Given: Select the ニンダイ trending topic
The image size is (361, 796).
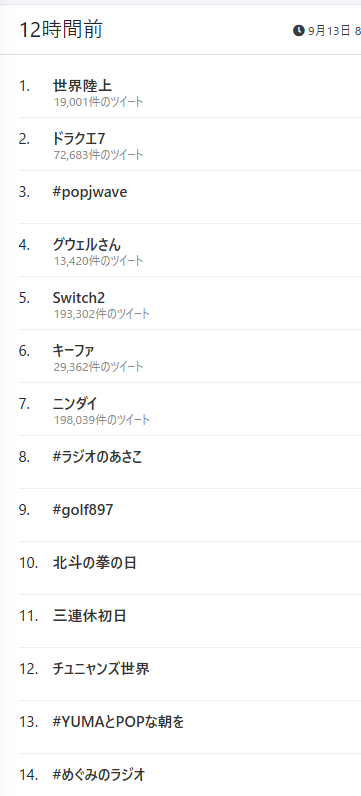Looking at the screenshot, I should (x=75, y=403).
